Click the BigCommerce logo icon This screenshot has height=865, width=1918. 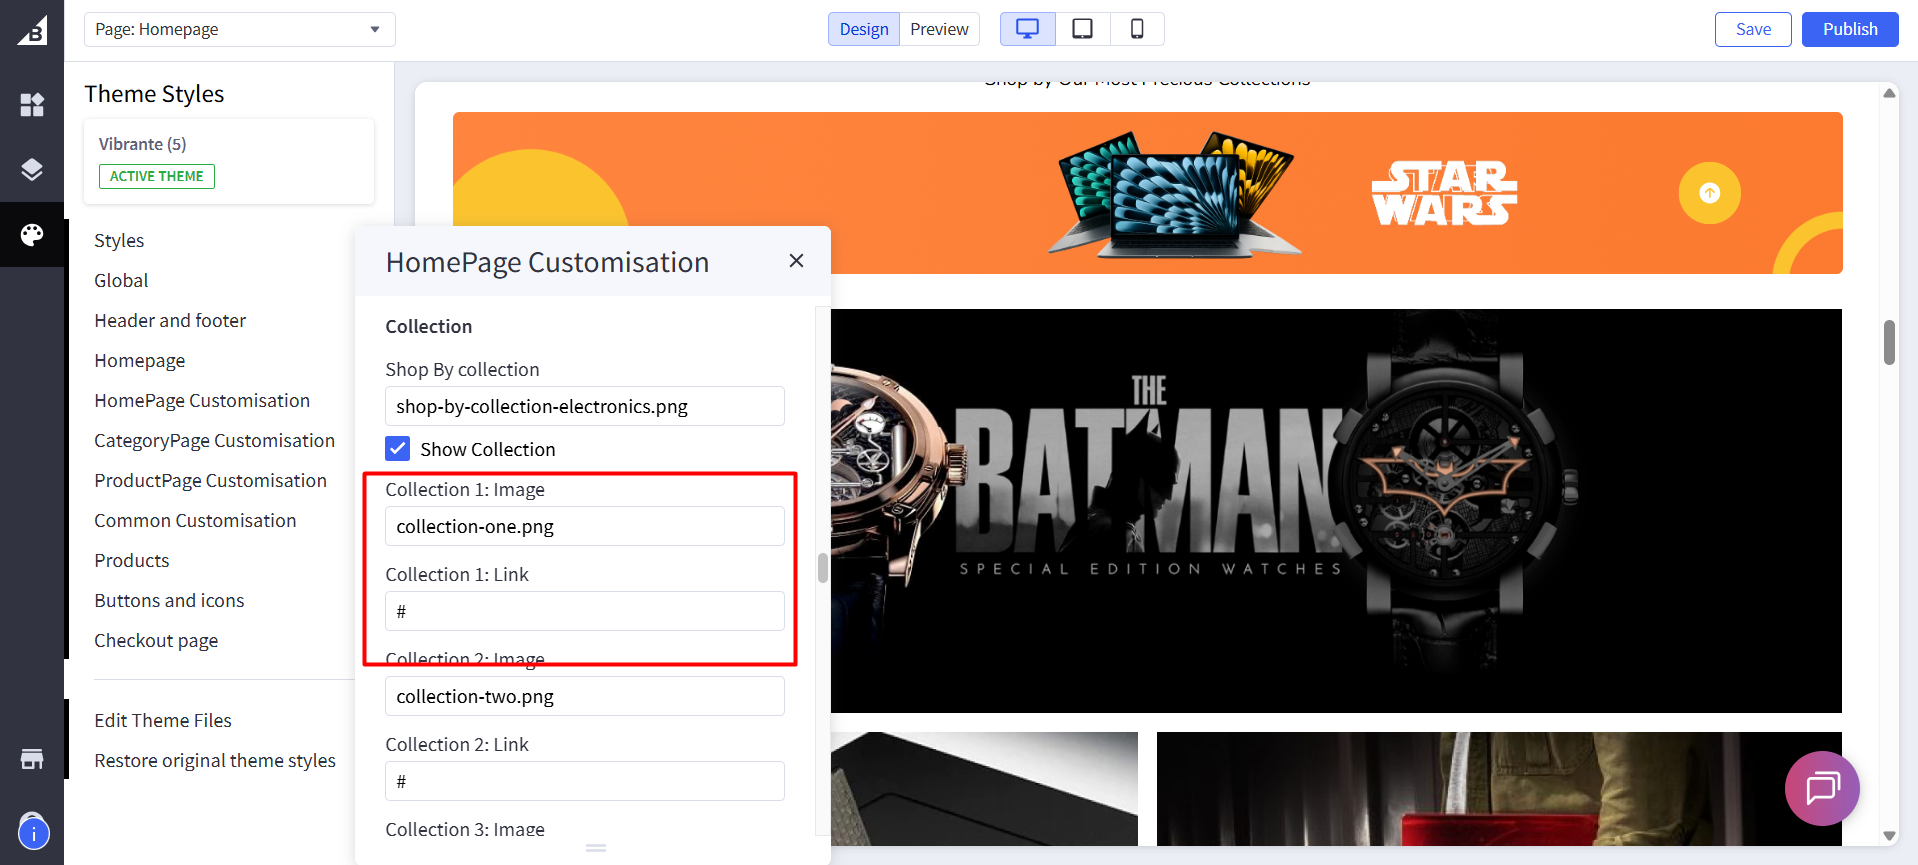(32, 31)
